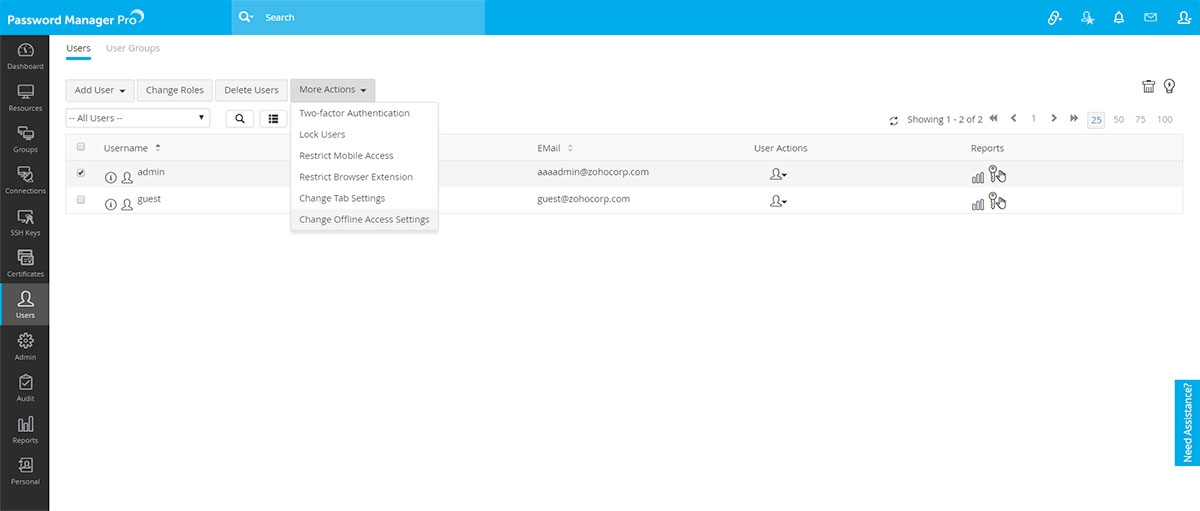This screenshot has width=1200, height=511.
Task: Click the info icon for admin
Action: [x=111, y=177]
